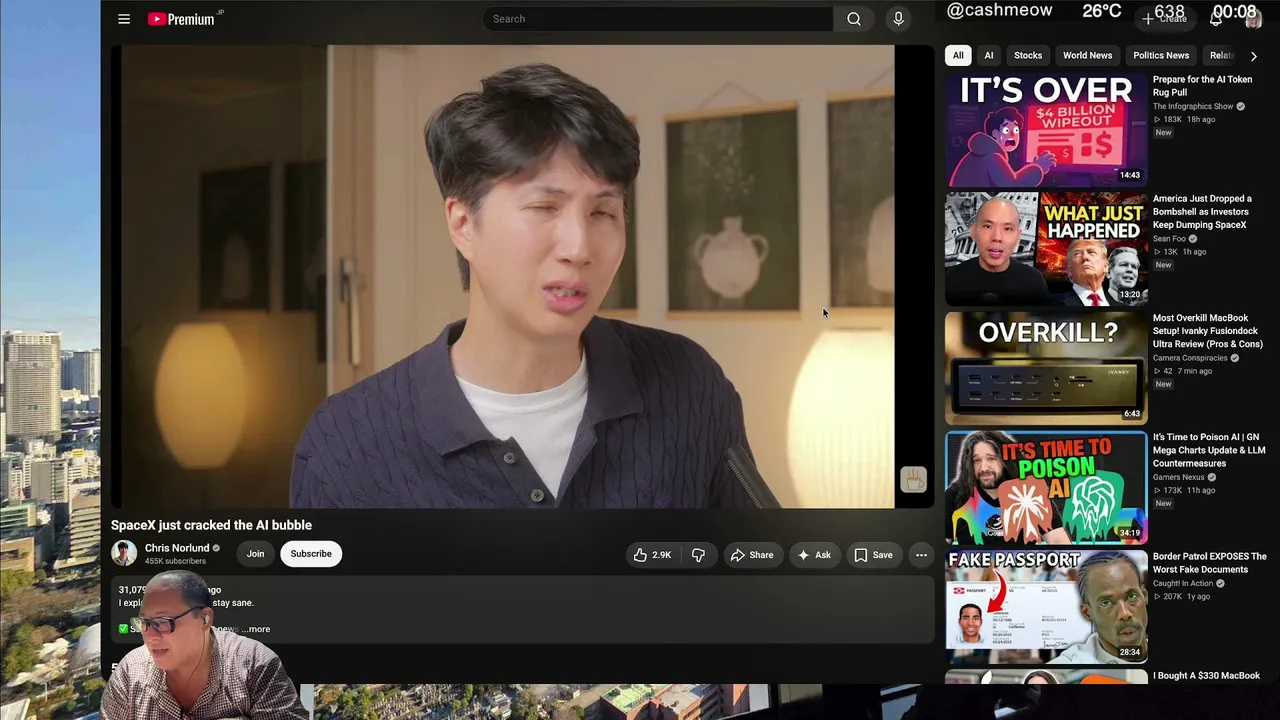Click the '42 7 min ago' stats text

point(1183,371)
